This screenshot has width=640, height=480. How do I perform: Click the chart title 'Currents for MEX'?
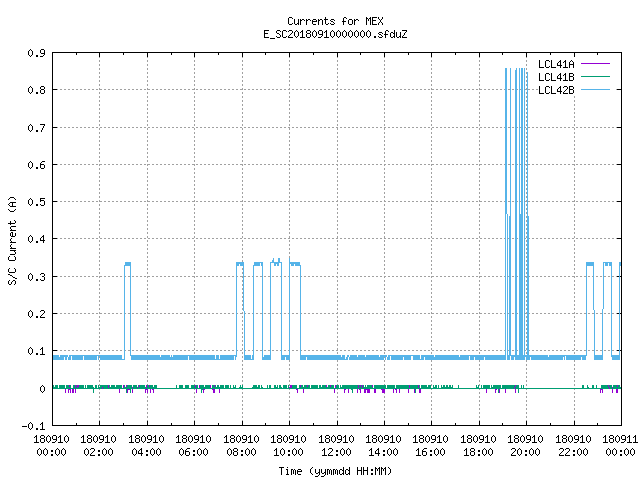click(x=335, y=21)
